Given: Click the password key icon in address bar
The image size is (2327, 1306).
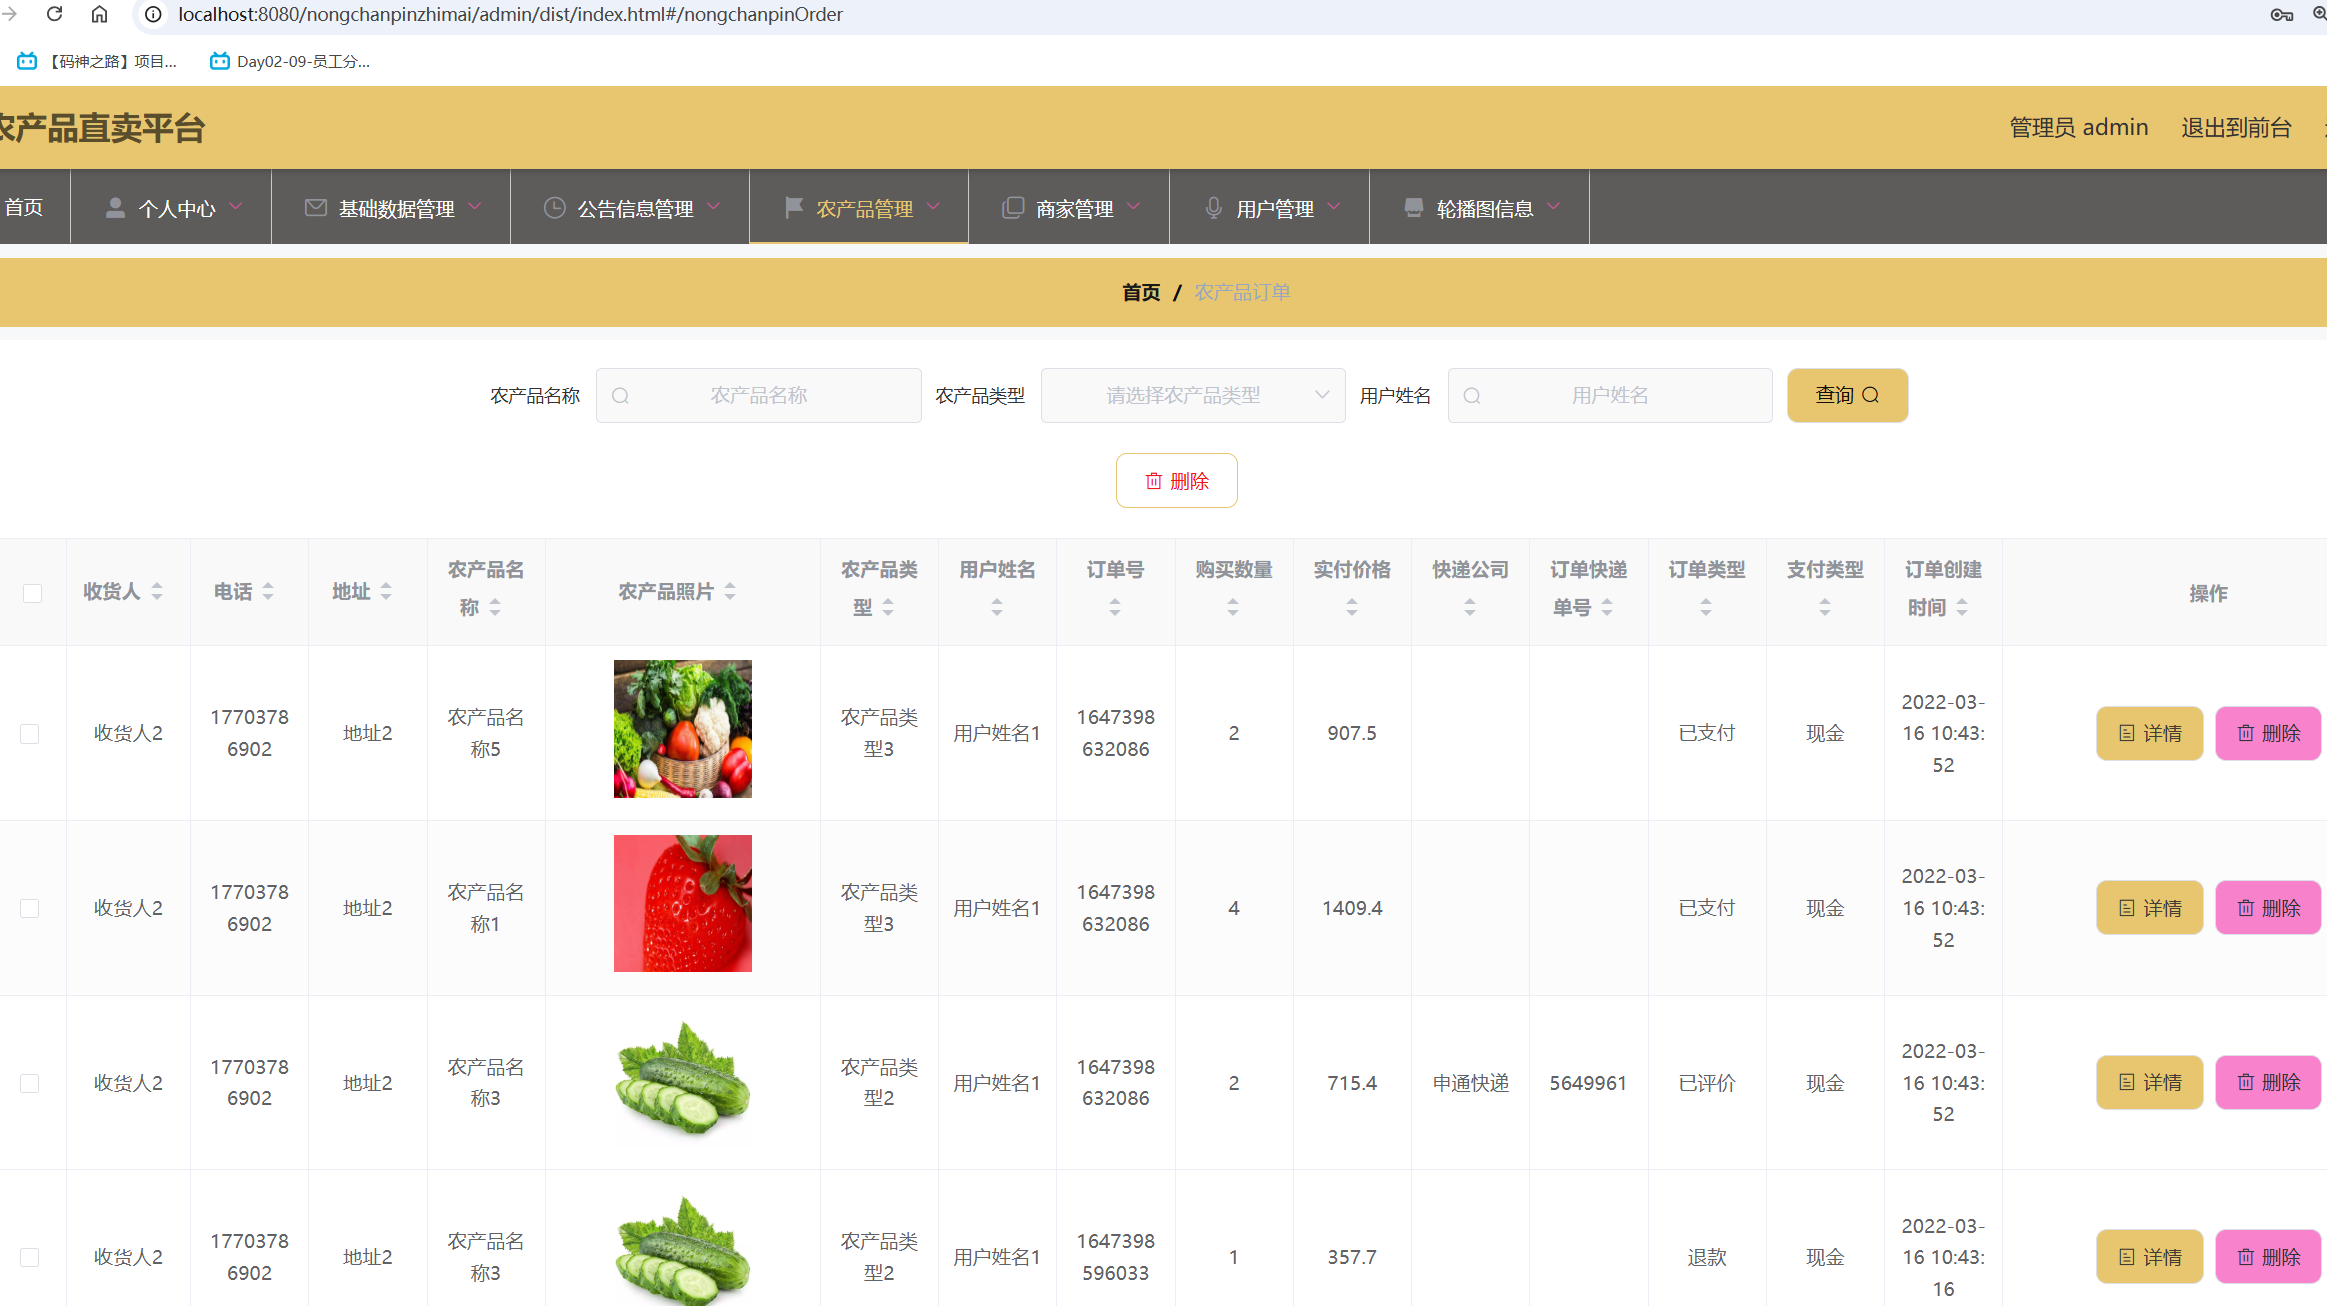Looking at the screenshot, I should click(2281, 14).
